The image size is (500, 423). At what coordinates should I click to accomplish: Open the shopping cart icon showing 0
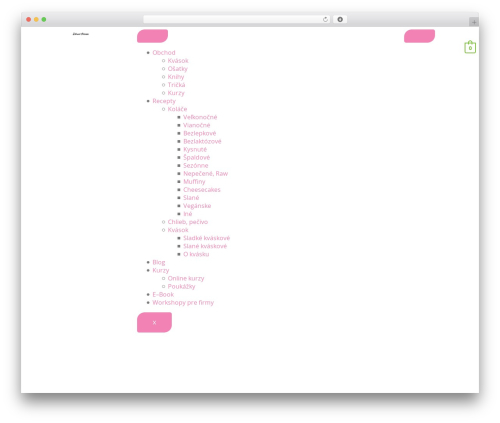point(470,47)
